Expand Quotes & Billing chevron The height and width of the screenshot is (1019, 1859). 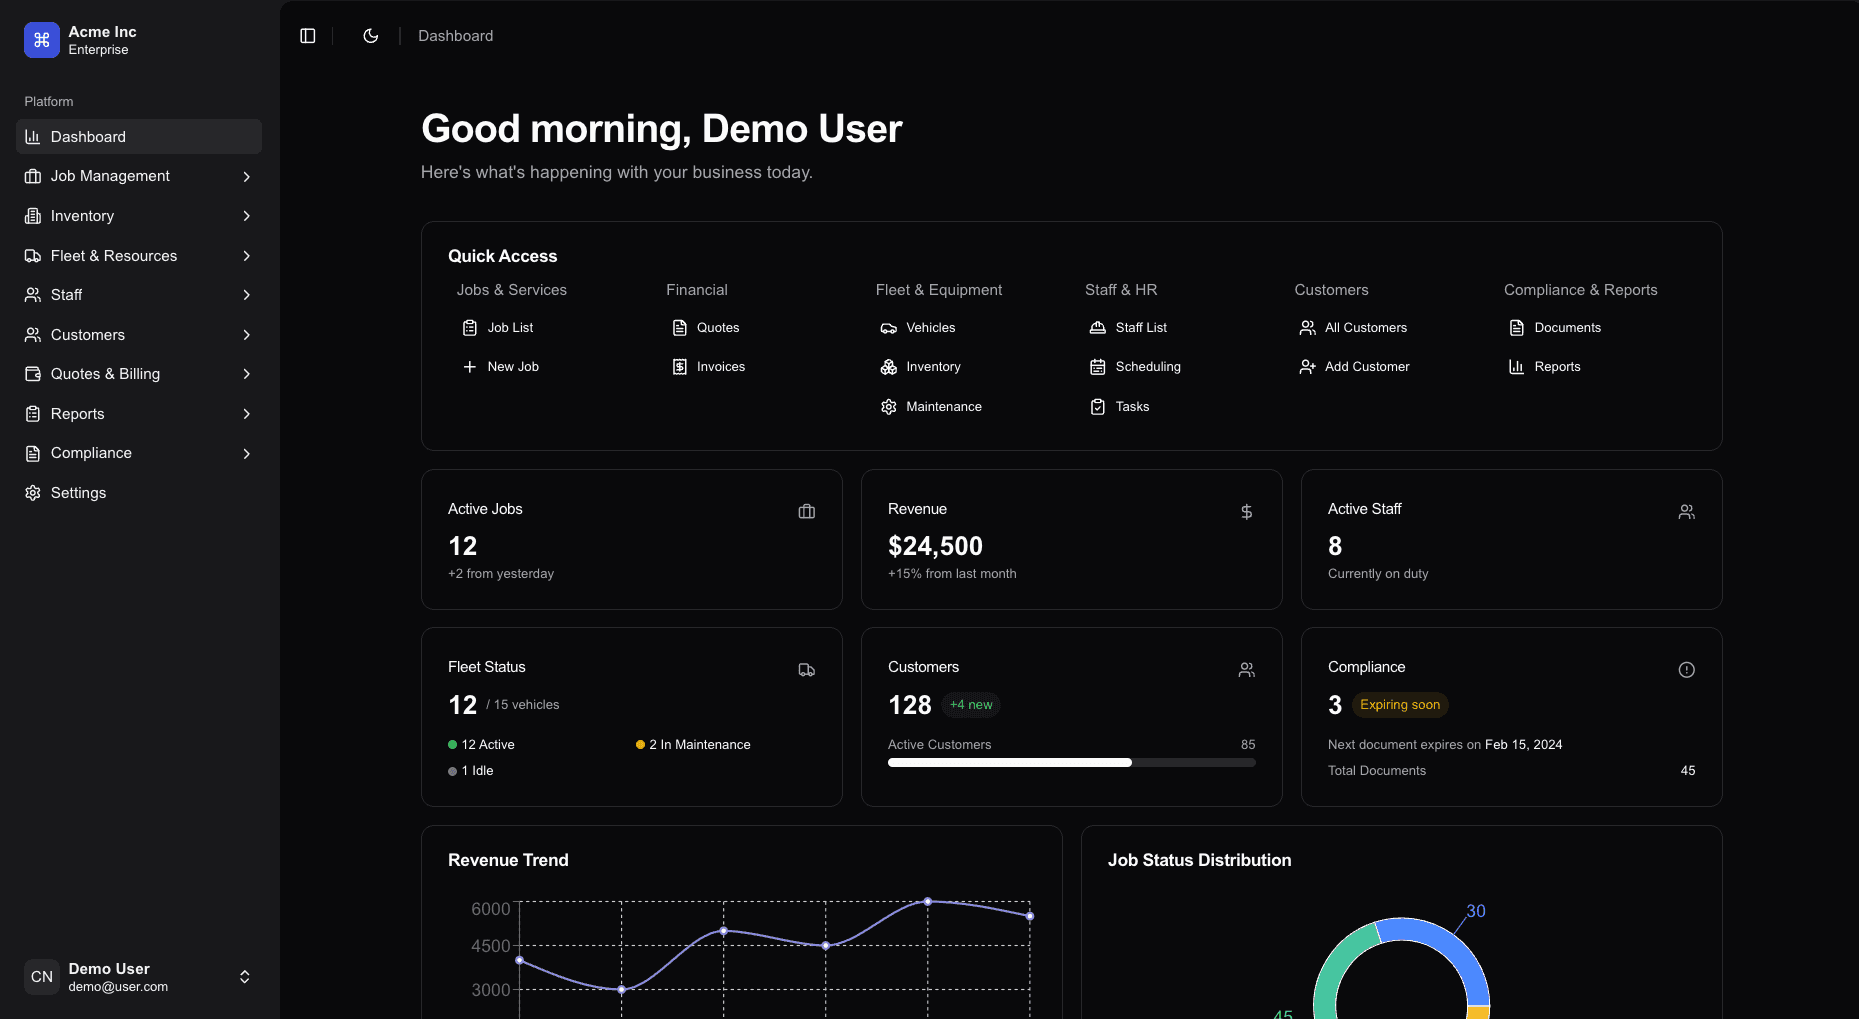click(x=246, y=374)
